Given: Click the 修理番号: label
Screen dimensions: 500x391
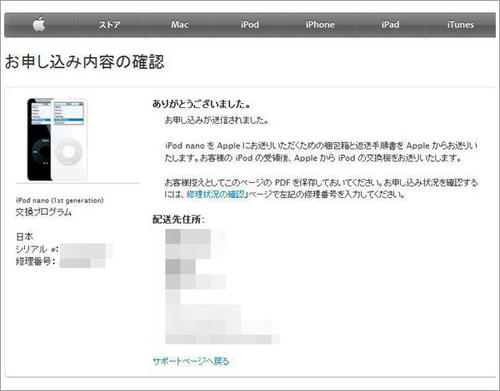Looking at the screenshot, I should pos(35,261).
